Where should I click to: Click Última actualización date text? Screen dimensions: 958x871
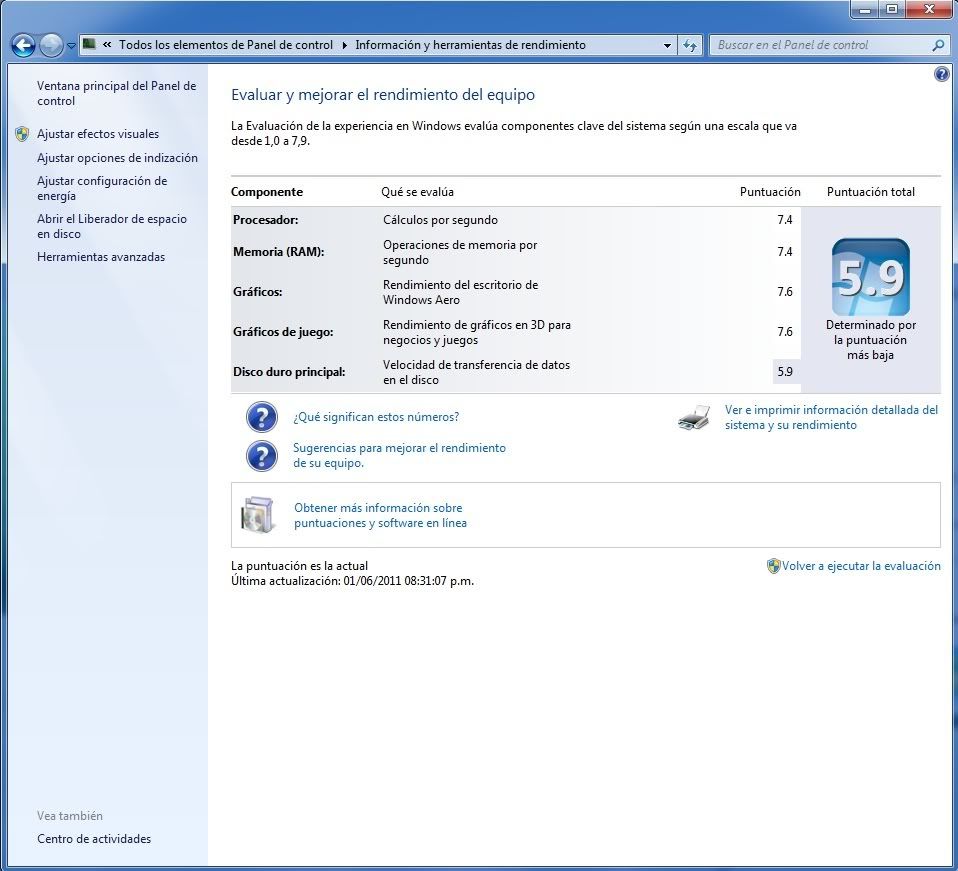352,581
